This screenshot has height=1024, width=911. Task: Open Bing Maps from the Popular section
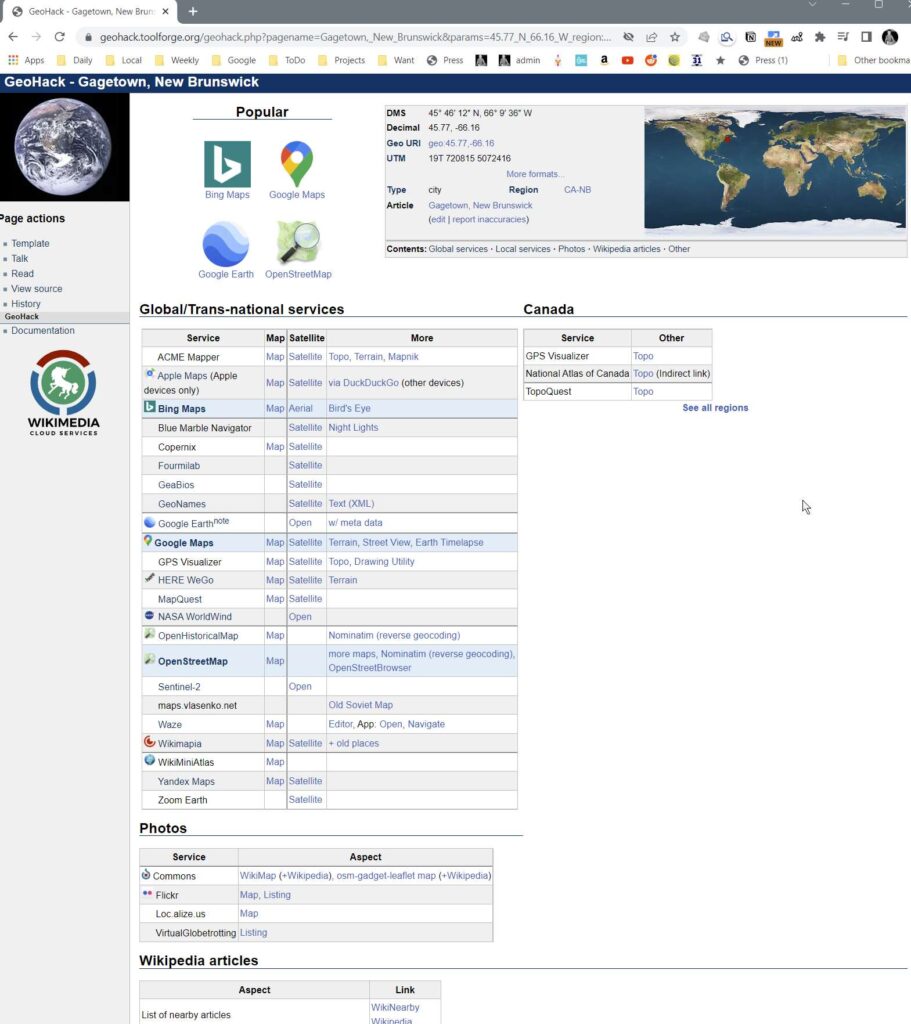point(227,165)
